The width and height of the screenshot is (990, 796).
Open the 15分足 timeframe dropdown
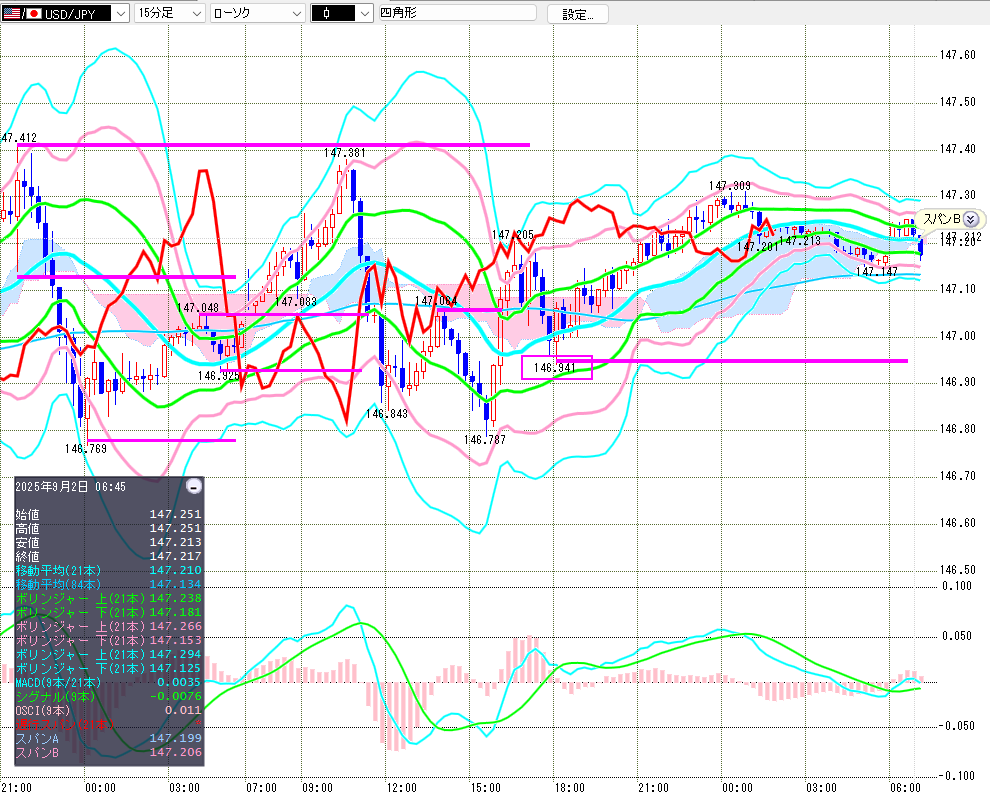point(169,13)
